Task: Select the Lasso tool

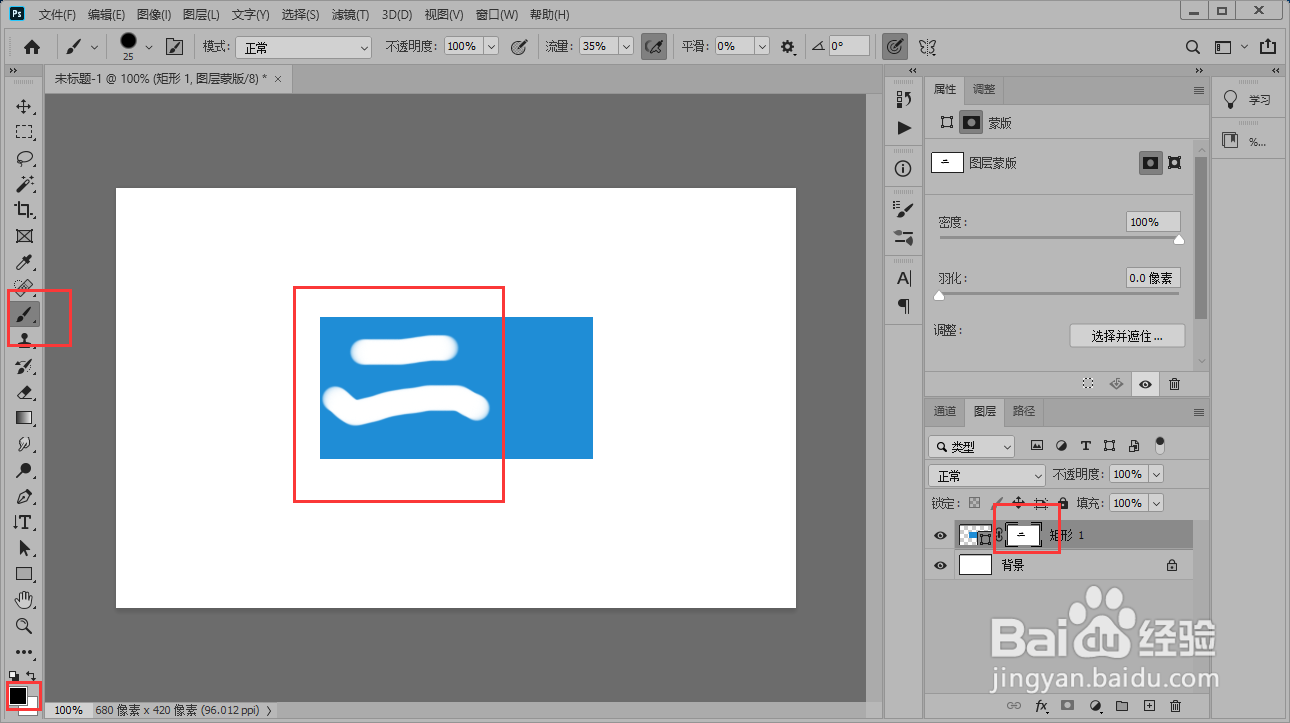Action: (x=24, y=158)
